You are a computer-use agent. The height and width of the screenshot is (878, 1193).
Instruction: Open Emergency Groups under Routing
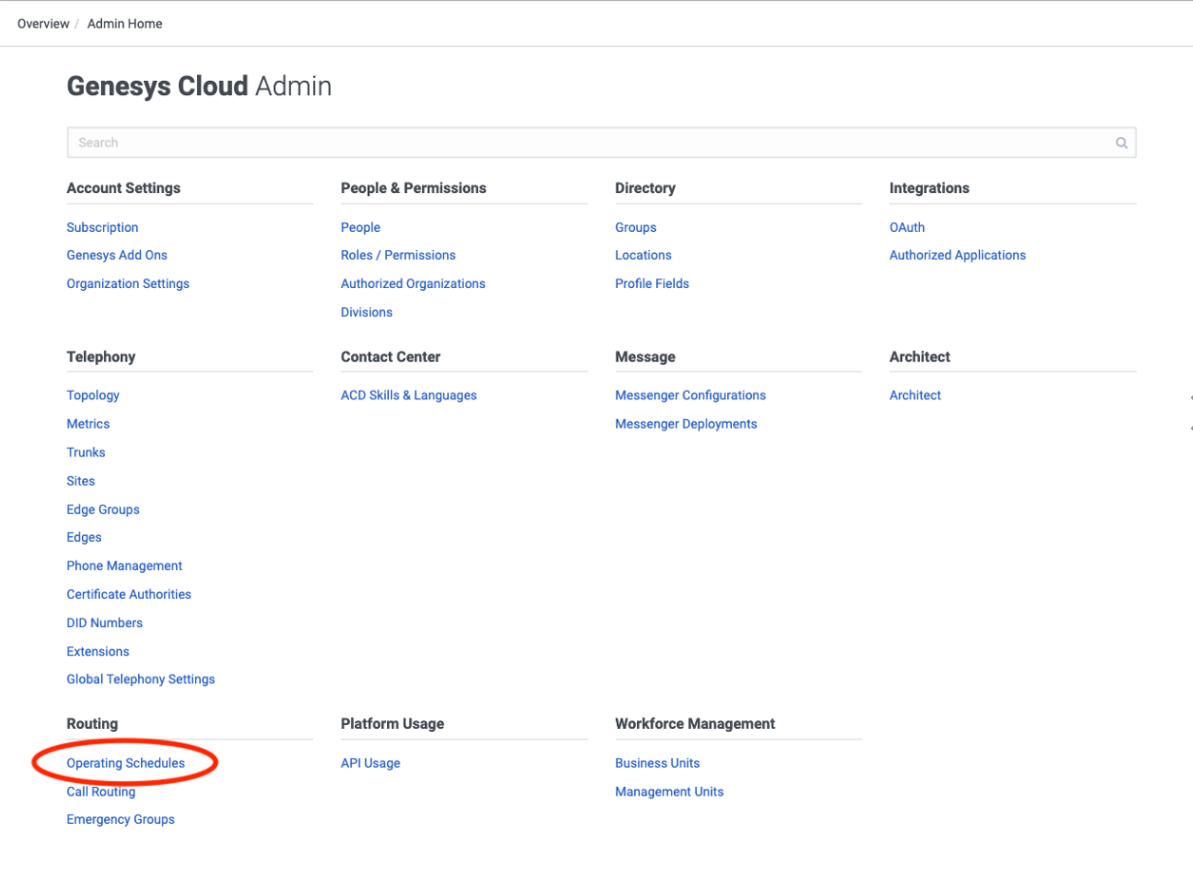(121, 819)
